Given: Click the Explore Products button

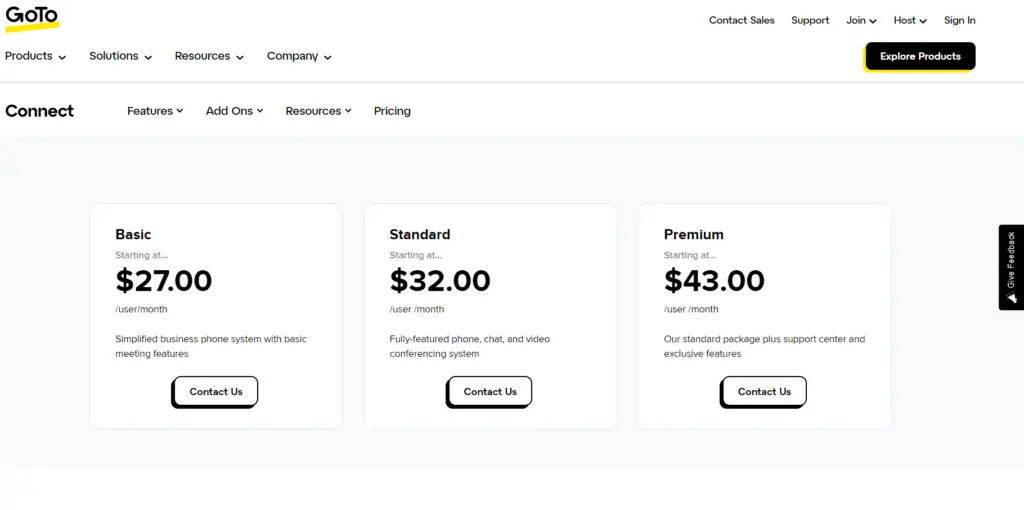Looking at the screenshot, I should click(920, 56).
